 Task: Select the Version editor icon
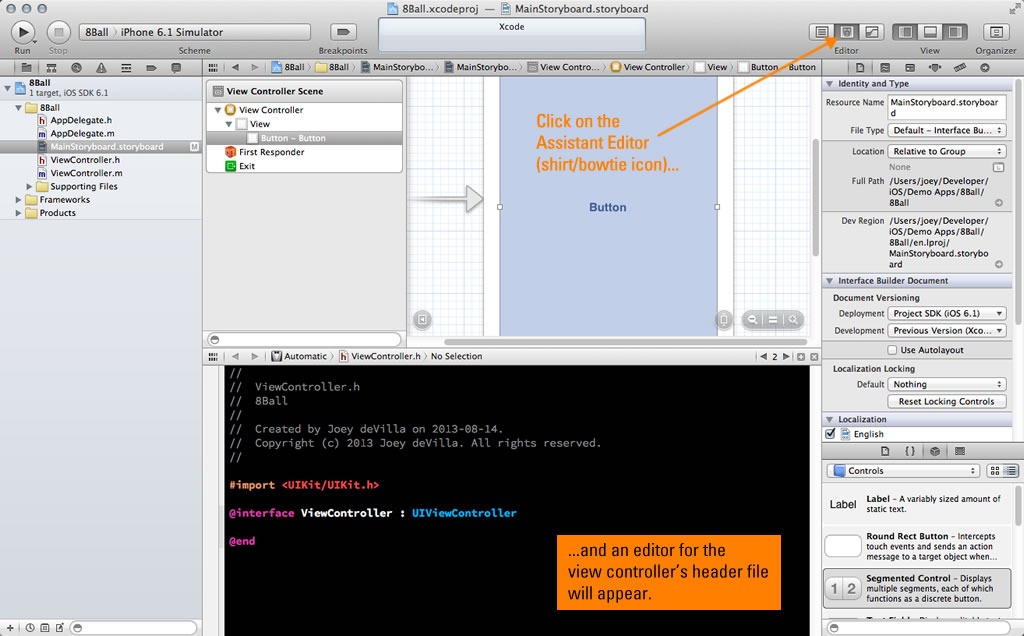(x=872, y=32)
